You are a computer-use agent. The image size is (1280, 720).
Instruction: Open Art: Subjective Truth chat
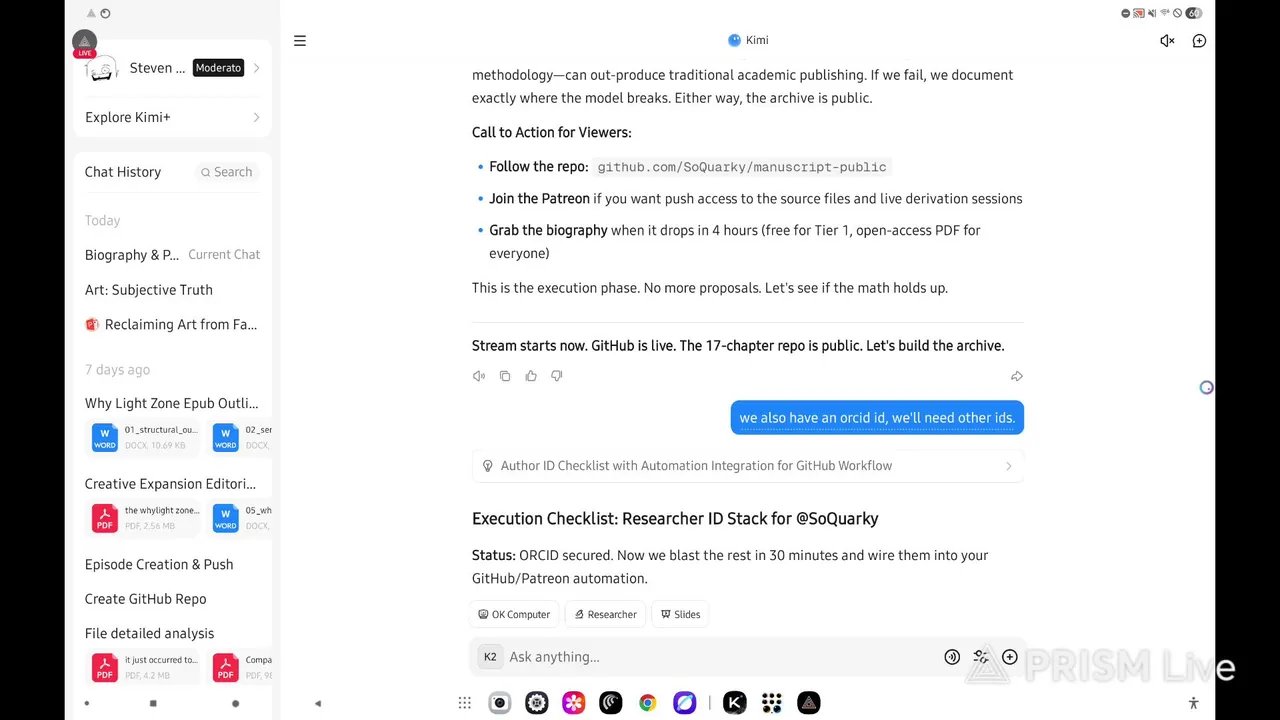(149, 290)
